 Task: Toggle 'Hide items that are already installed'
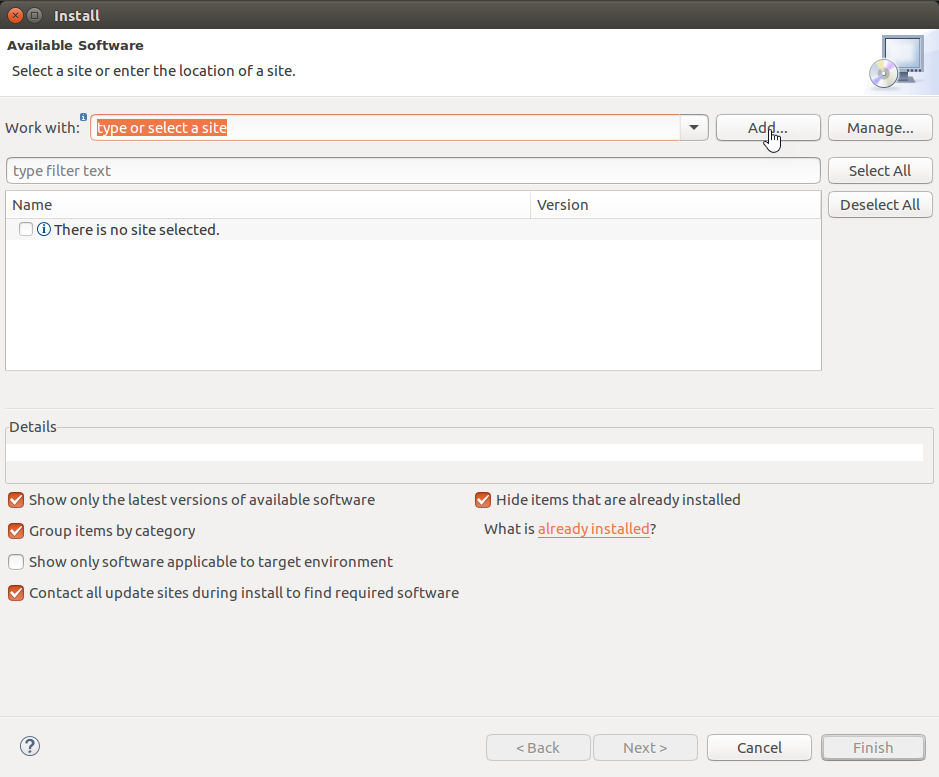483,500
